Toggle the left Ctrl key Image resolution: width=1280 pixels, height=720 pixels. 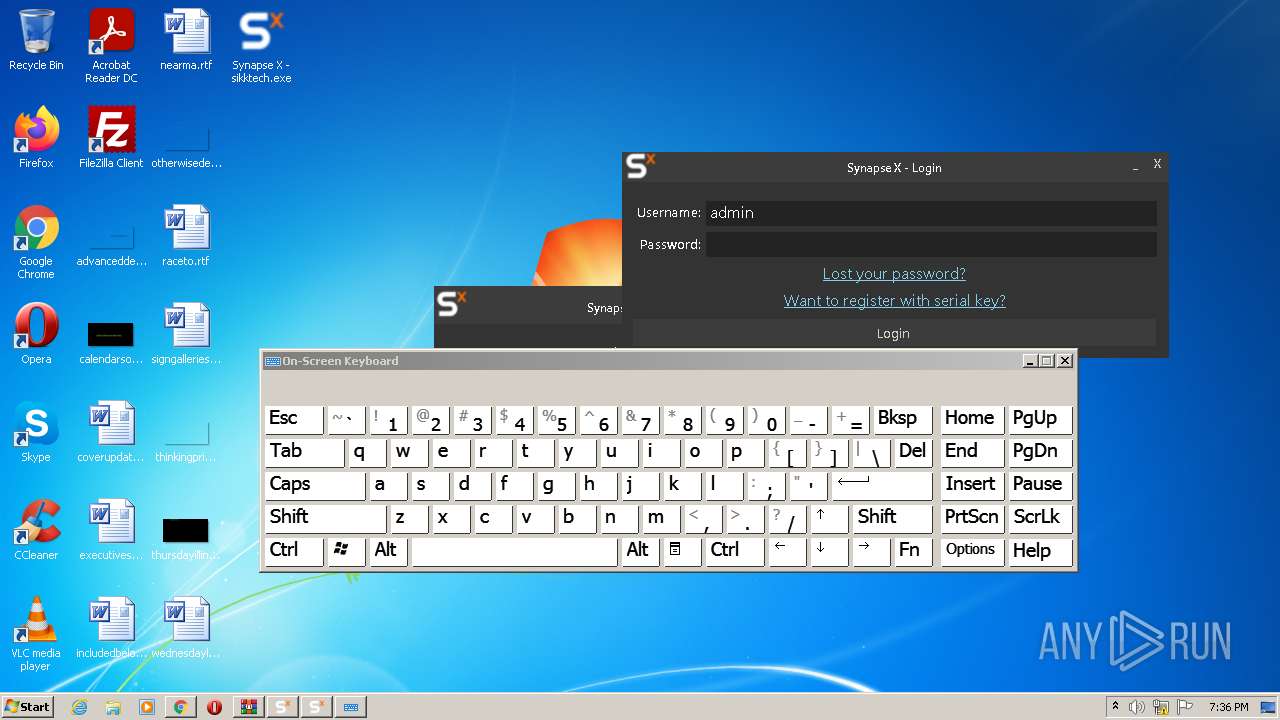point(293,551)
